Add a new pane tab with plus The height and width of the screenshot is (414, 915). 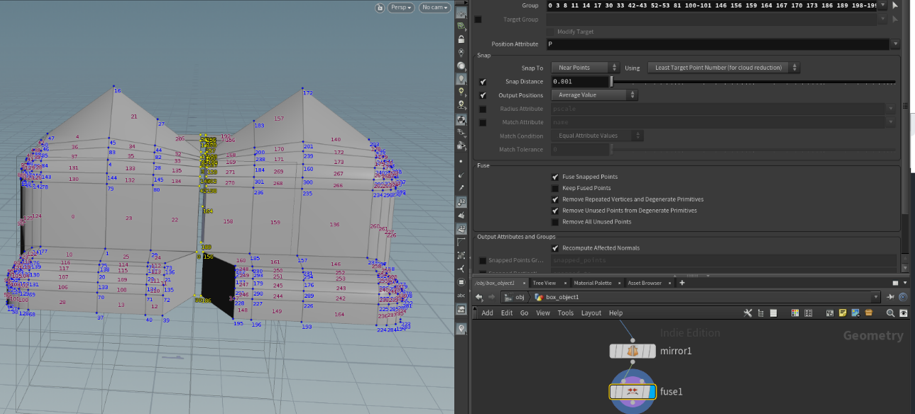682,283
